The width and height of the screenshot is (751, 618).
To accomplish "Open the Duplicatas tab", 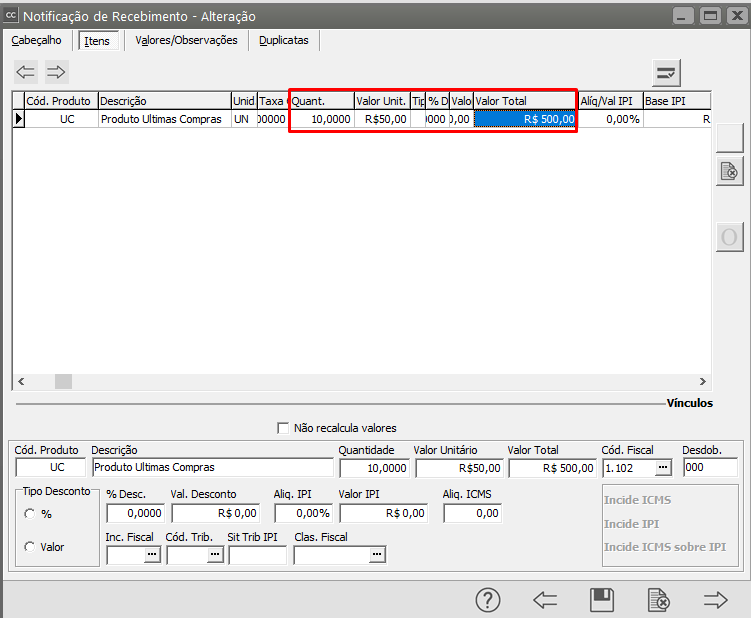I will [284, 40].
